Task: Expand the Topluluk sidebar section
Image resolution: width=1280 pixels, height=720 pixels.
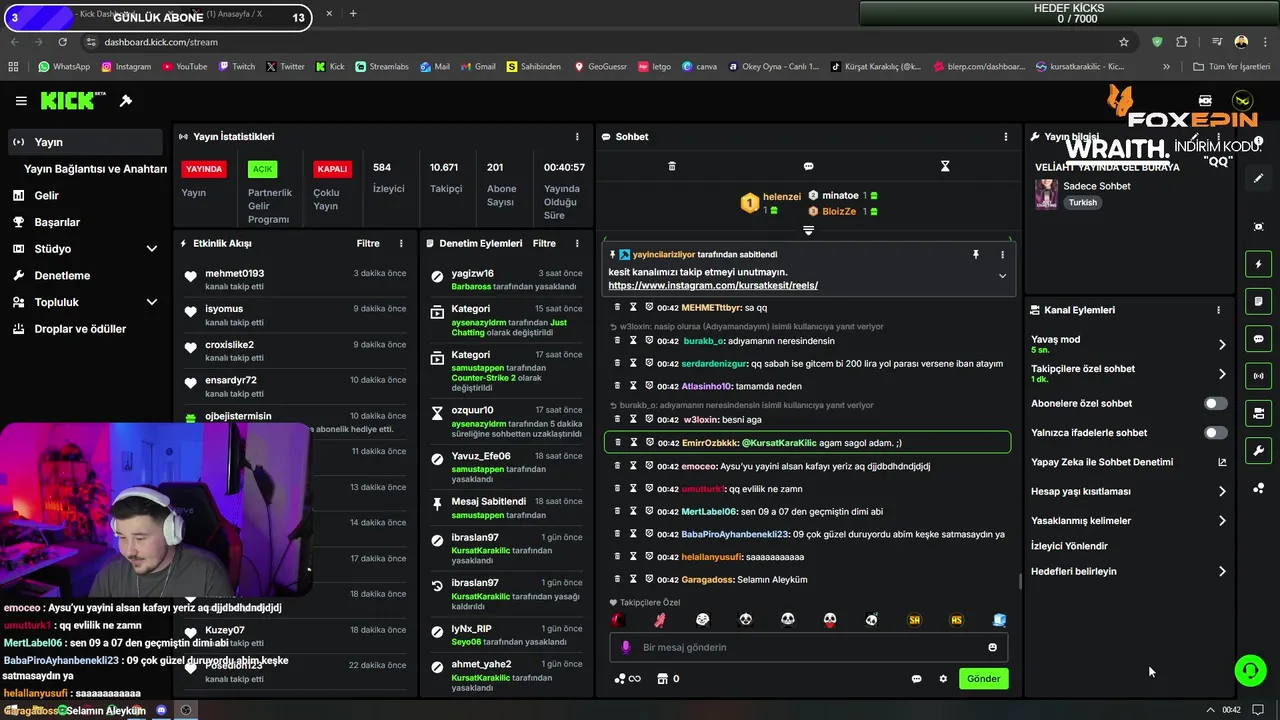Action: click(x=152, y=302)
